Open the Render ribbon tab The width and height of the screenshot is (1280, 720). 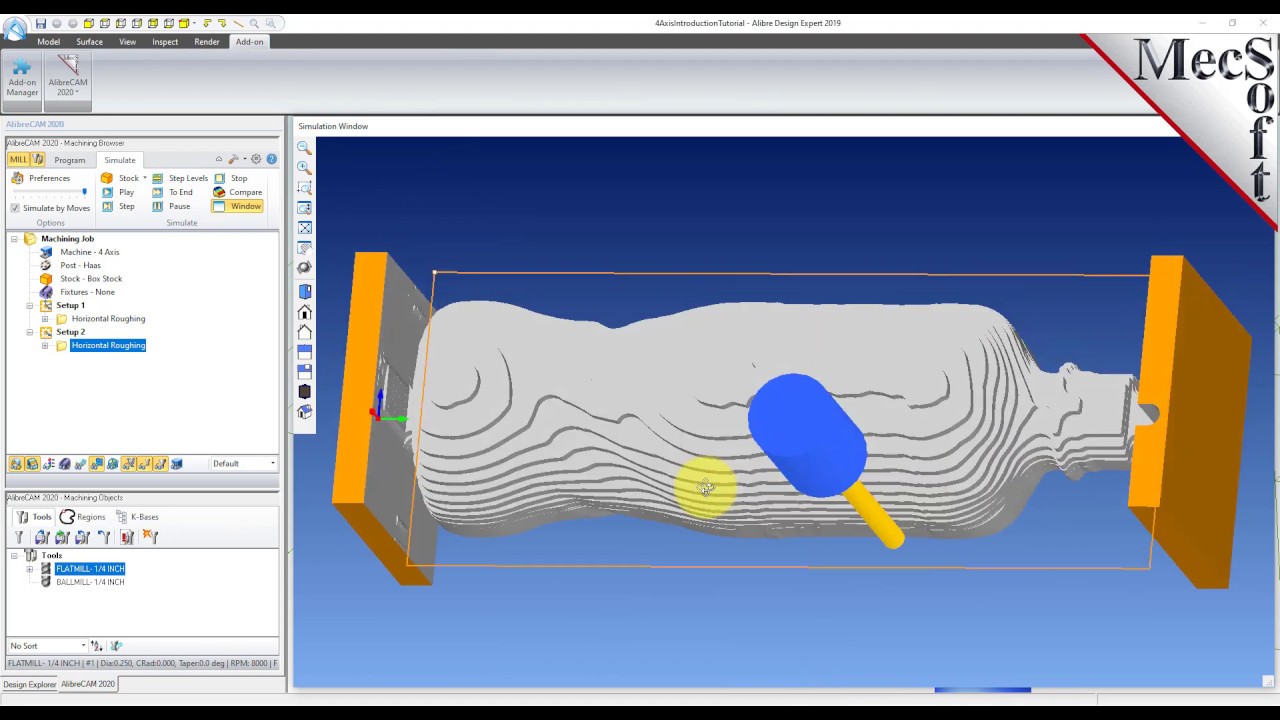coord(207,42)
